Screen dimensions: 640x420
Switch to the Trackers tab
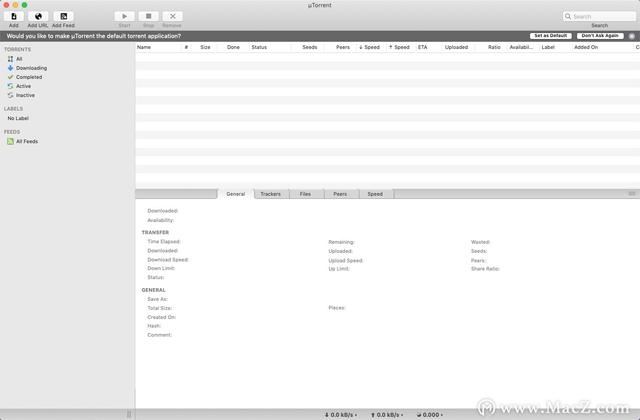point(271,194)
